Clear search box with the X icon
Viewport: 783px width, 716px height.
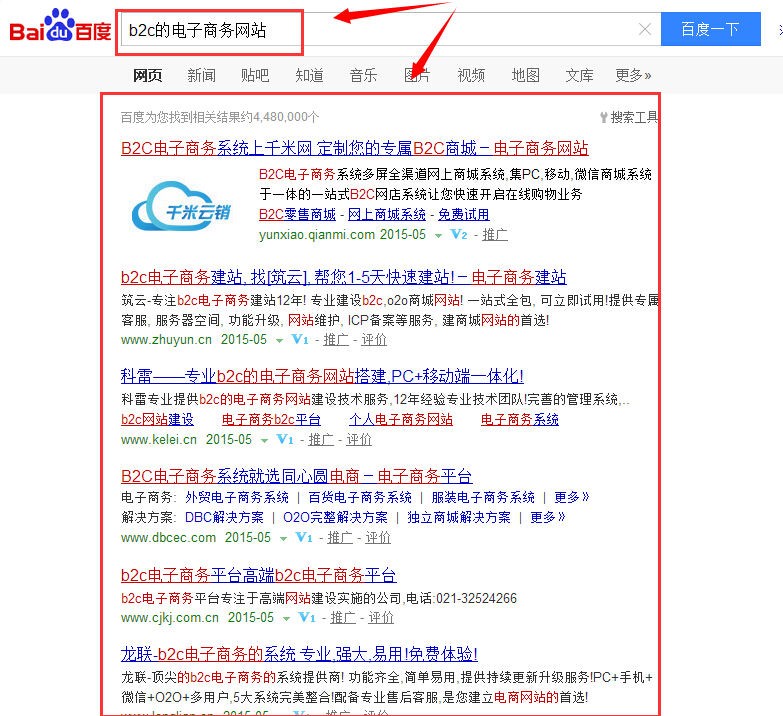645,29
